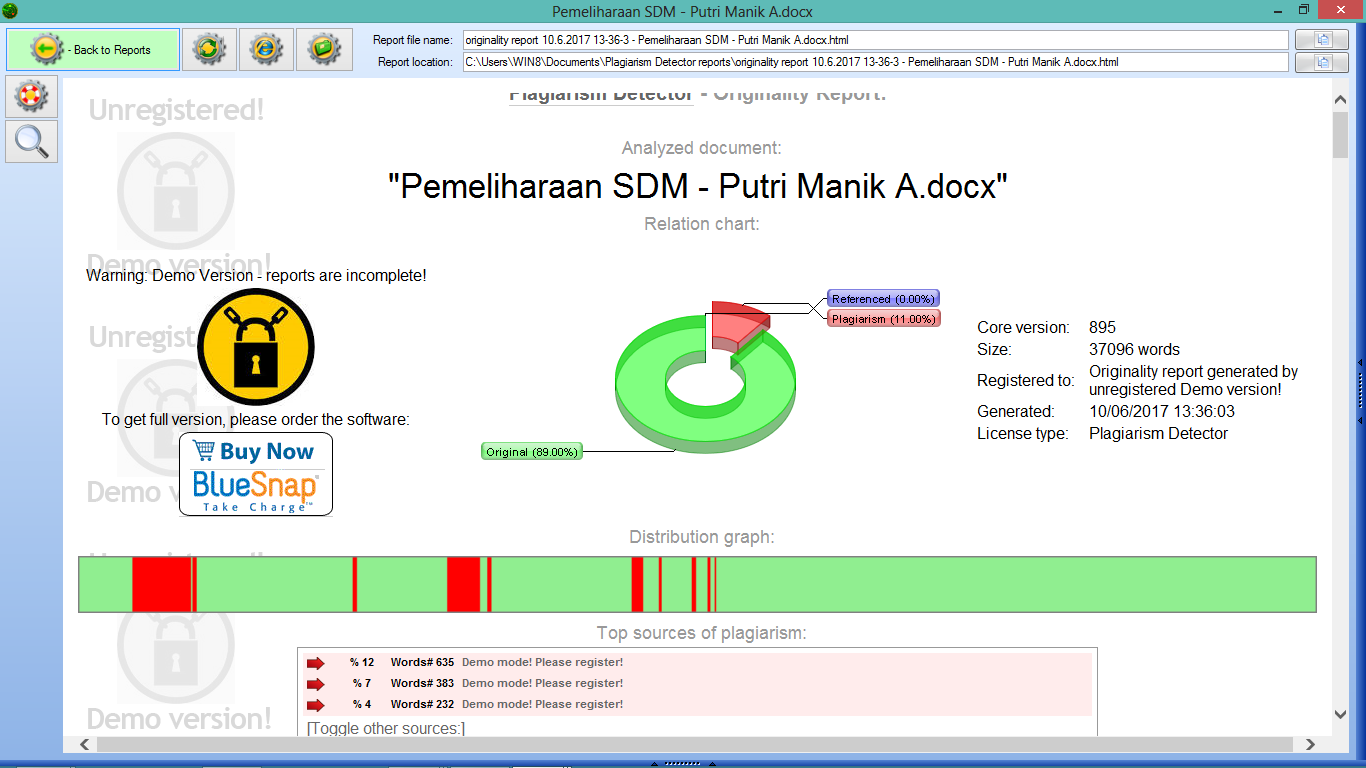Open the 7% source with 383 words

[695, 683]
